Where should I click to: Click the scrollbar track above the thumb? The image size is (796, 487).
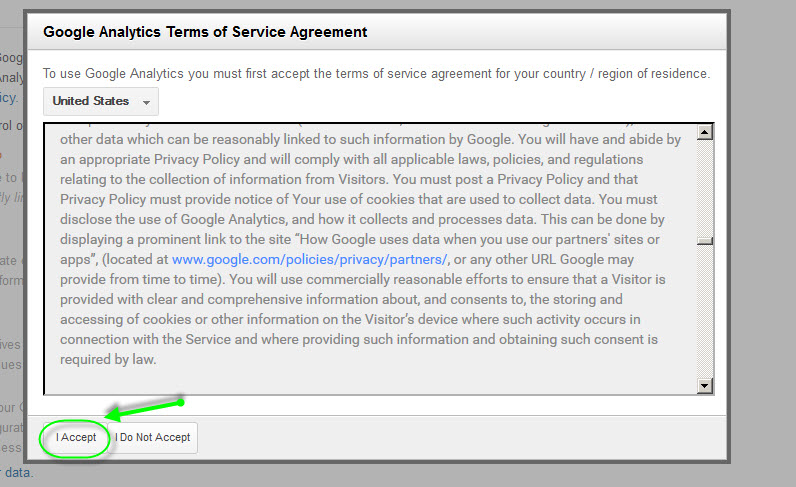click(705, 185)
